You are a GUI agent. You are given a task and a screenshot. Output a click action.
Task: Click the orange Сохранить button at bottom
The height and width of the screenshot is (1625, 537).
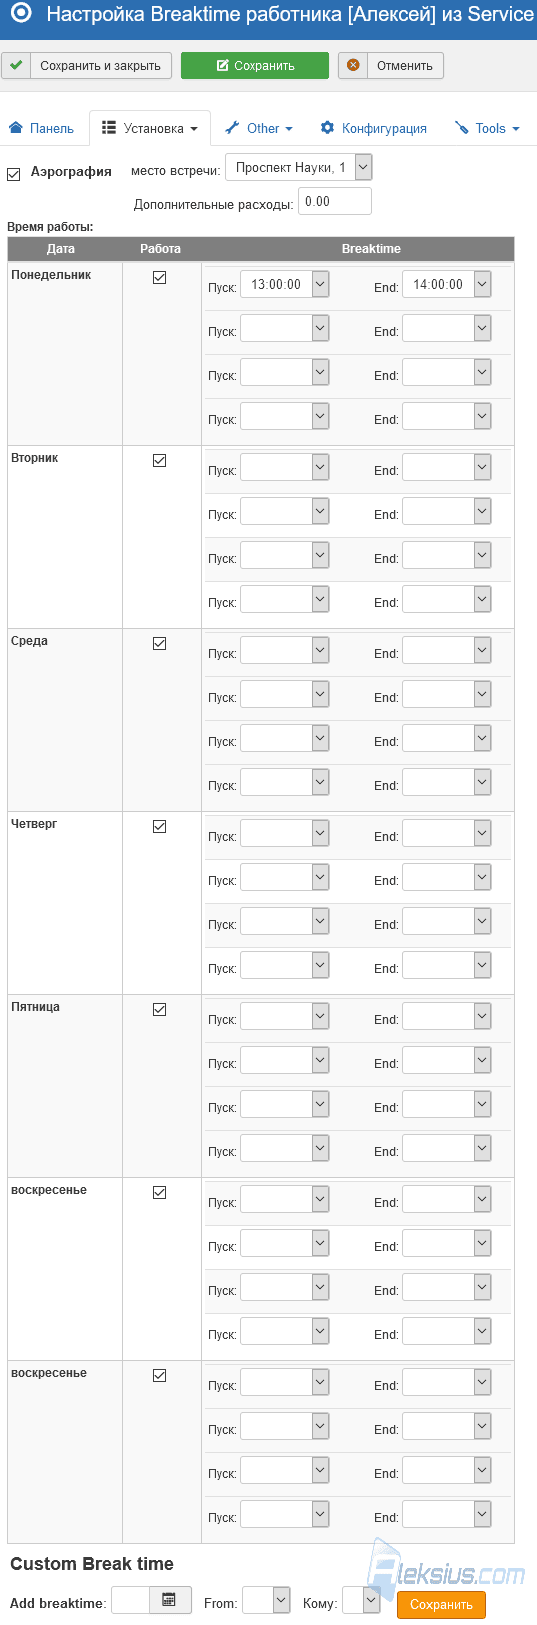click(x=441, y=1604)
